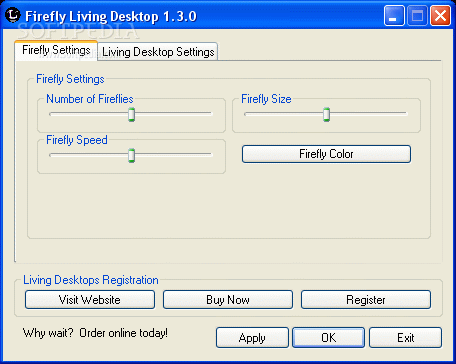Click the Firefly Speed slider handle
The height and width of the screenshot is (364, 456).
coord(132,156)
